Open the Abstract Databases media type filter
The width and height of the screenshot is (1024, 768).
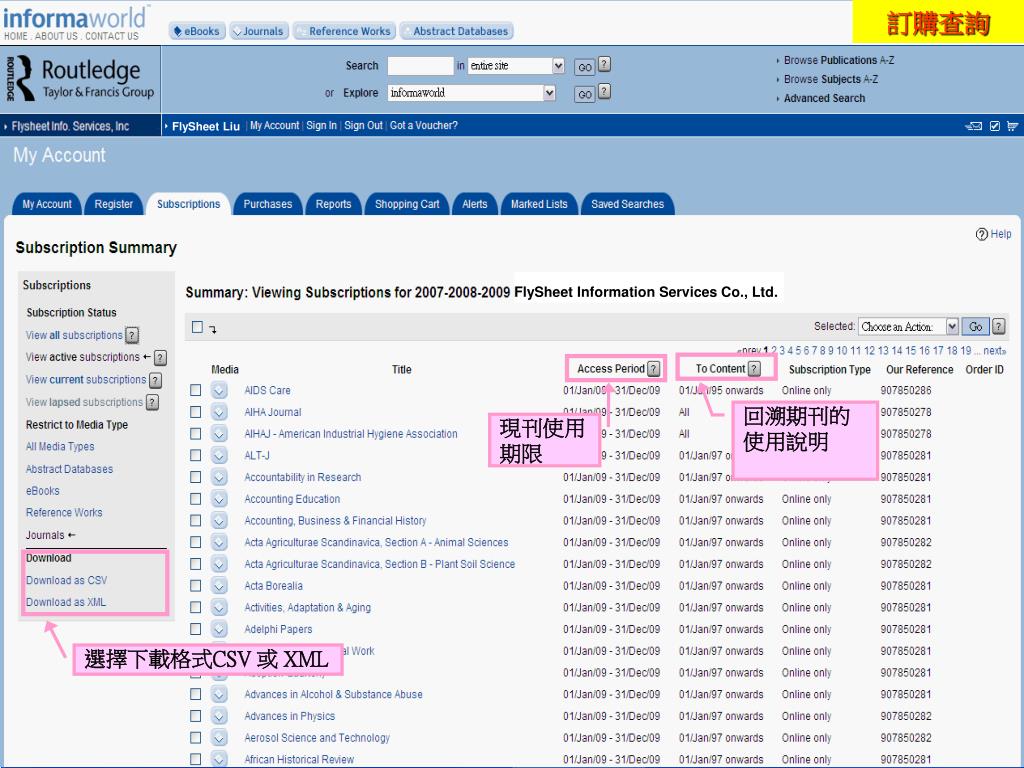point(69,469)
